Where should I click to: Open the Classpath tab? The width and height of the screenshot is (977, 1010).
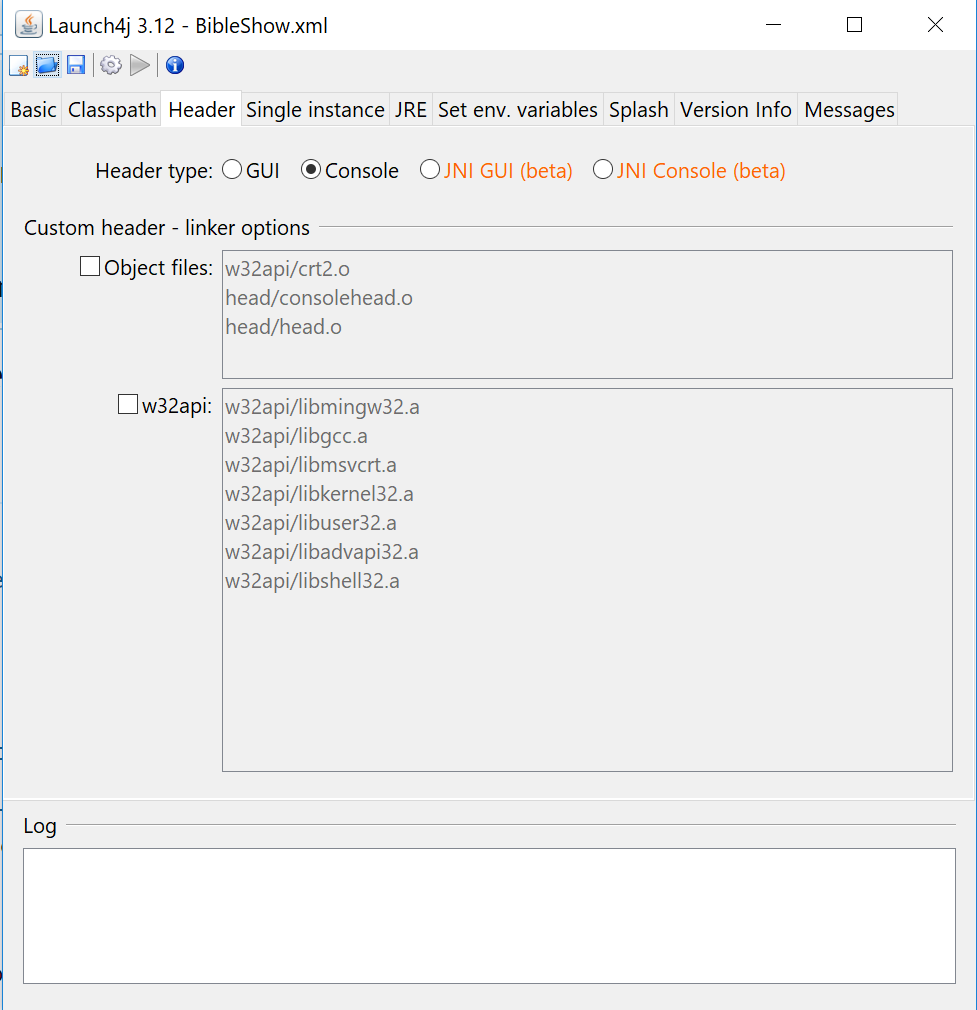pos(112,110)
